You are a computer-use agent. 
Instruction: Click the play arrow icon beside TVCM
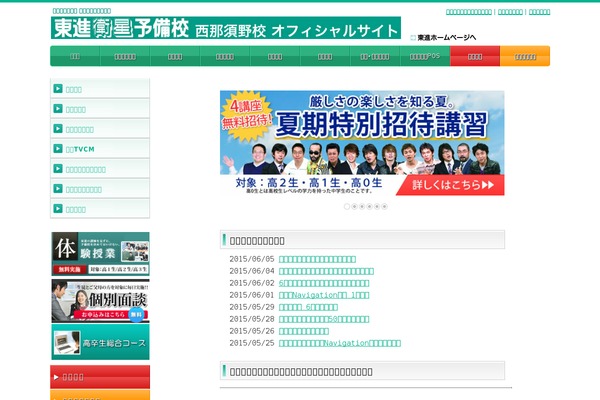pyautogui.click(x=58, y=149)
